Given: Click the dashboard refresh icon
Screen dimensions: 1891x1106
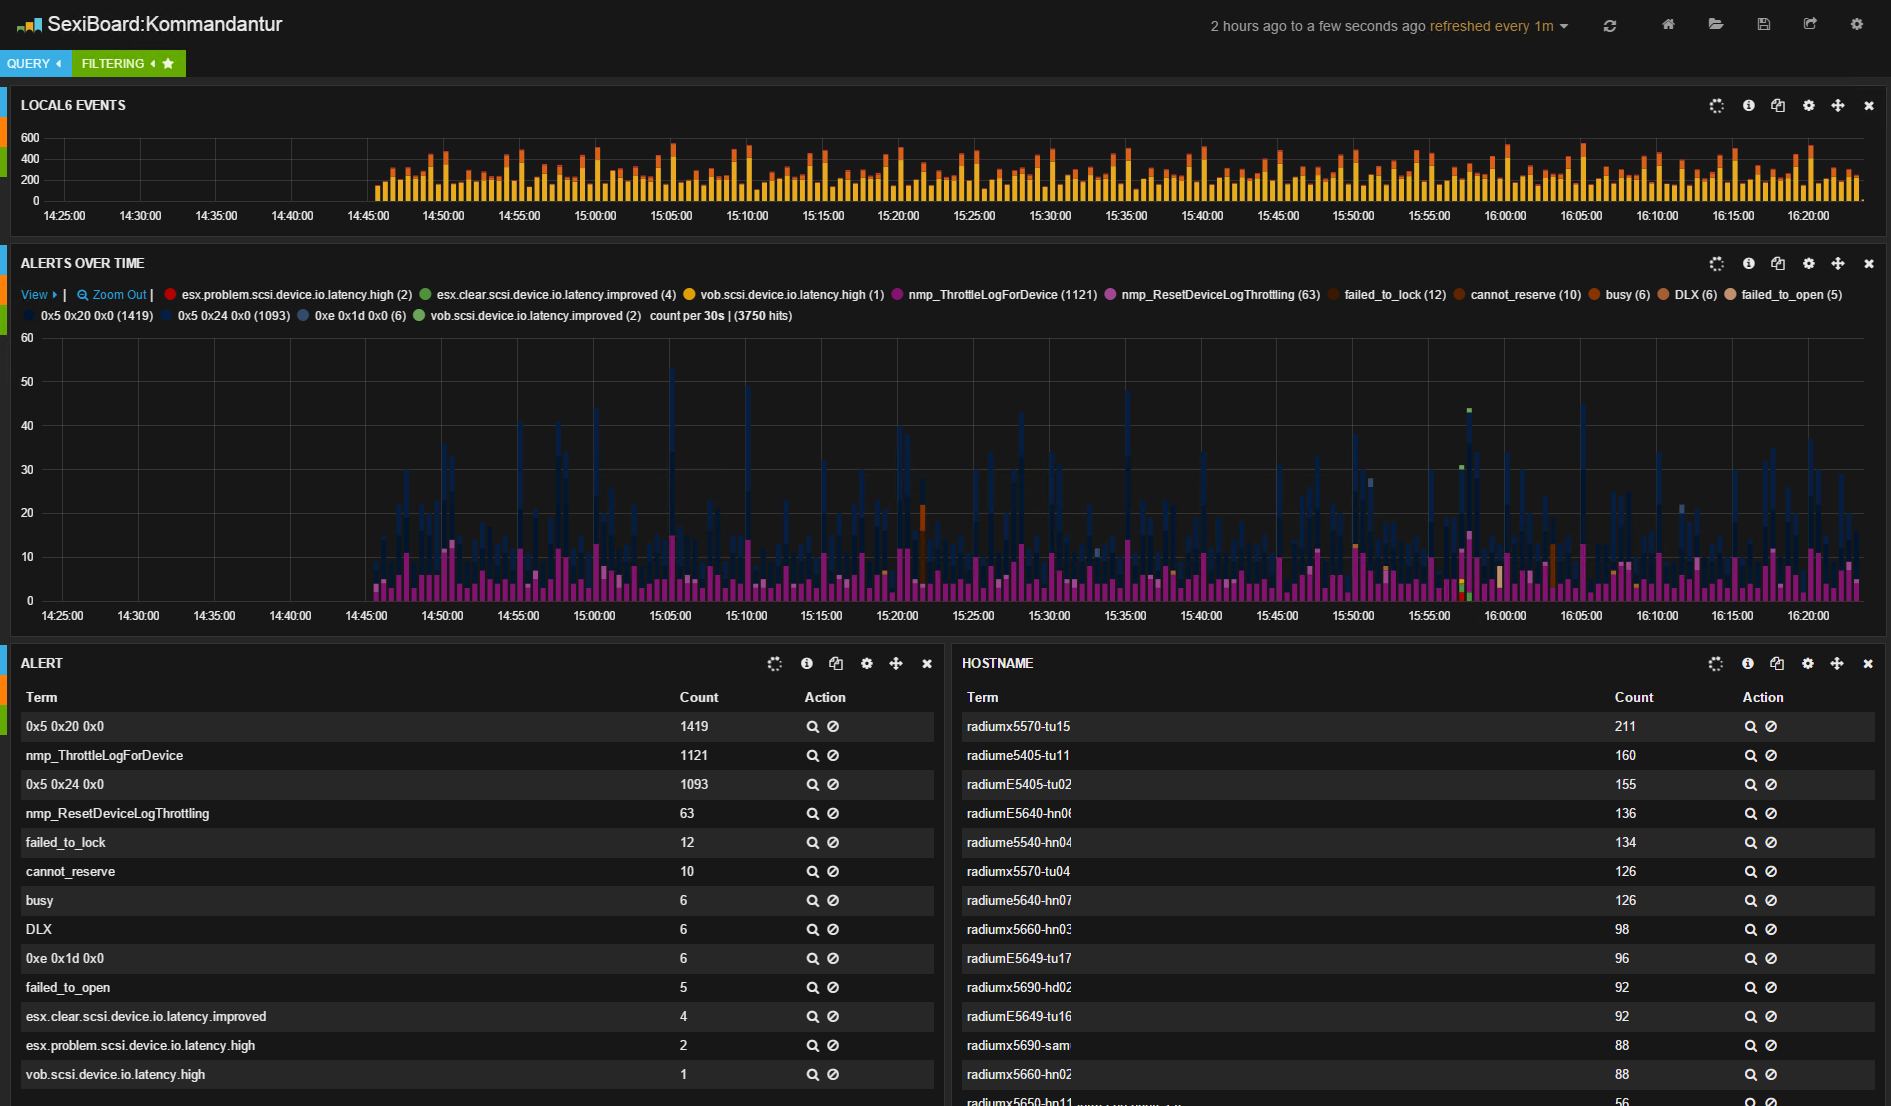Looking at the screenshot, I should (1610, 26).
